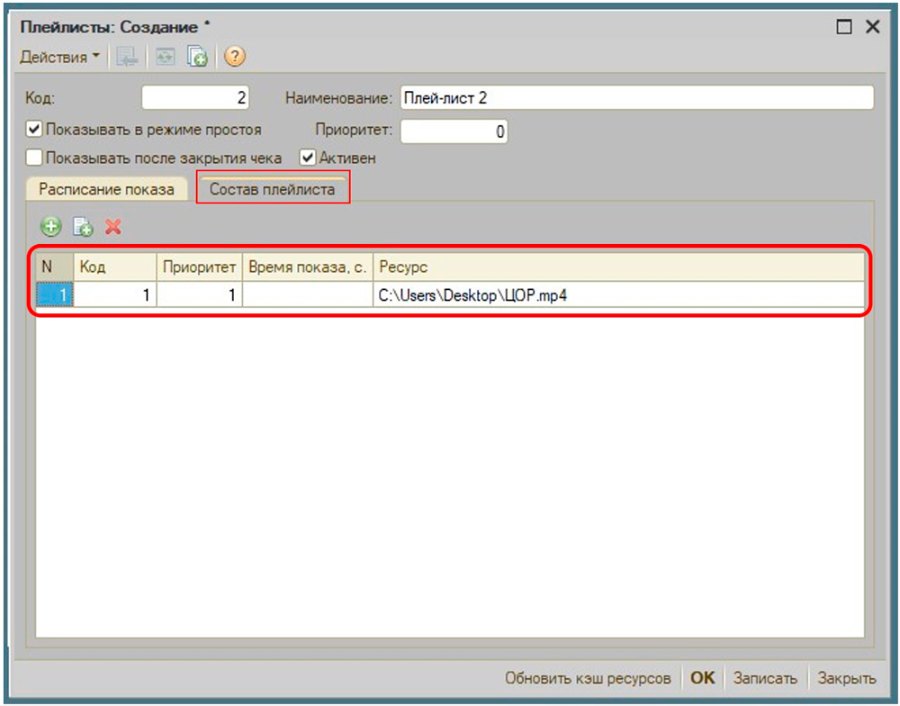Enable Показывать после закрытия чека checkbox
The image size is (900, 706).
coord(34,157)
